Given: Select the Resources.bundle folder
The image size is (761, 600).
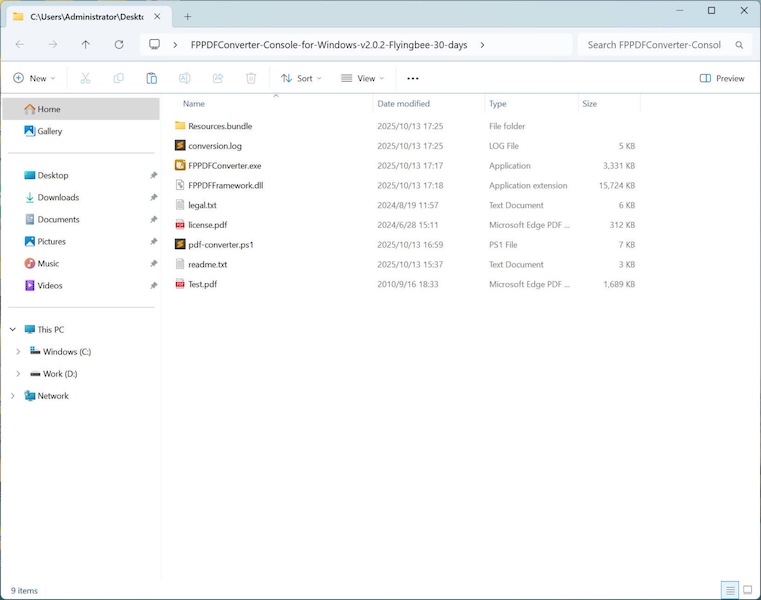Looking at the screenshot, I should [219, 126].
